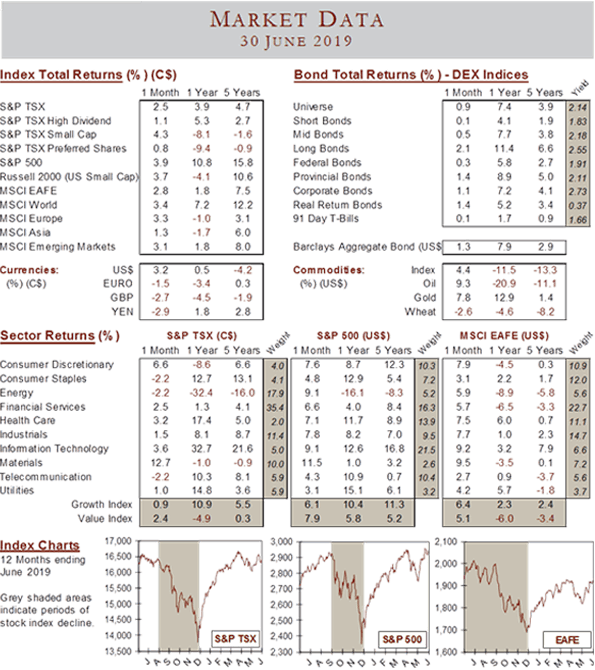This screenshot has width=595, height=670.
Task: Click the S&P 500 line chart
Action: tap(365, 597)
